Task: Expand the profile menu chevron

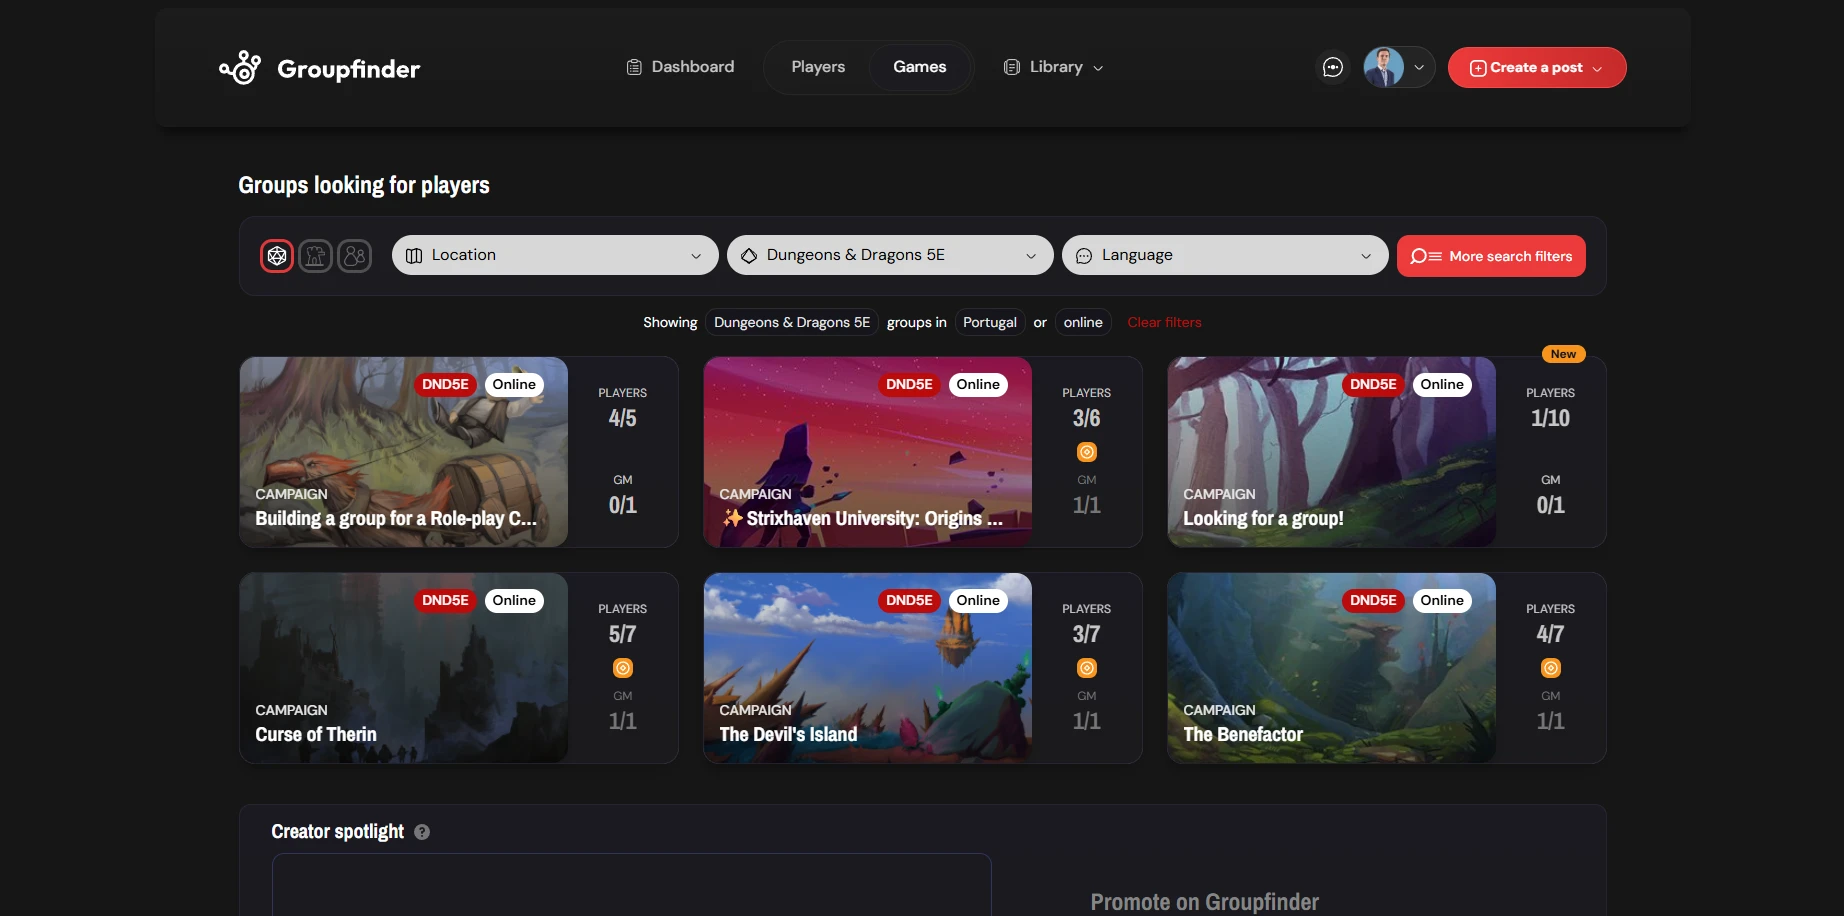Action: 1419,68
